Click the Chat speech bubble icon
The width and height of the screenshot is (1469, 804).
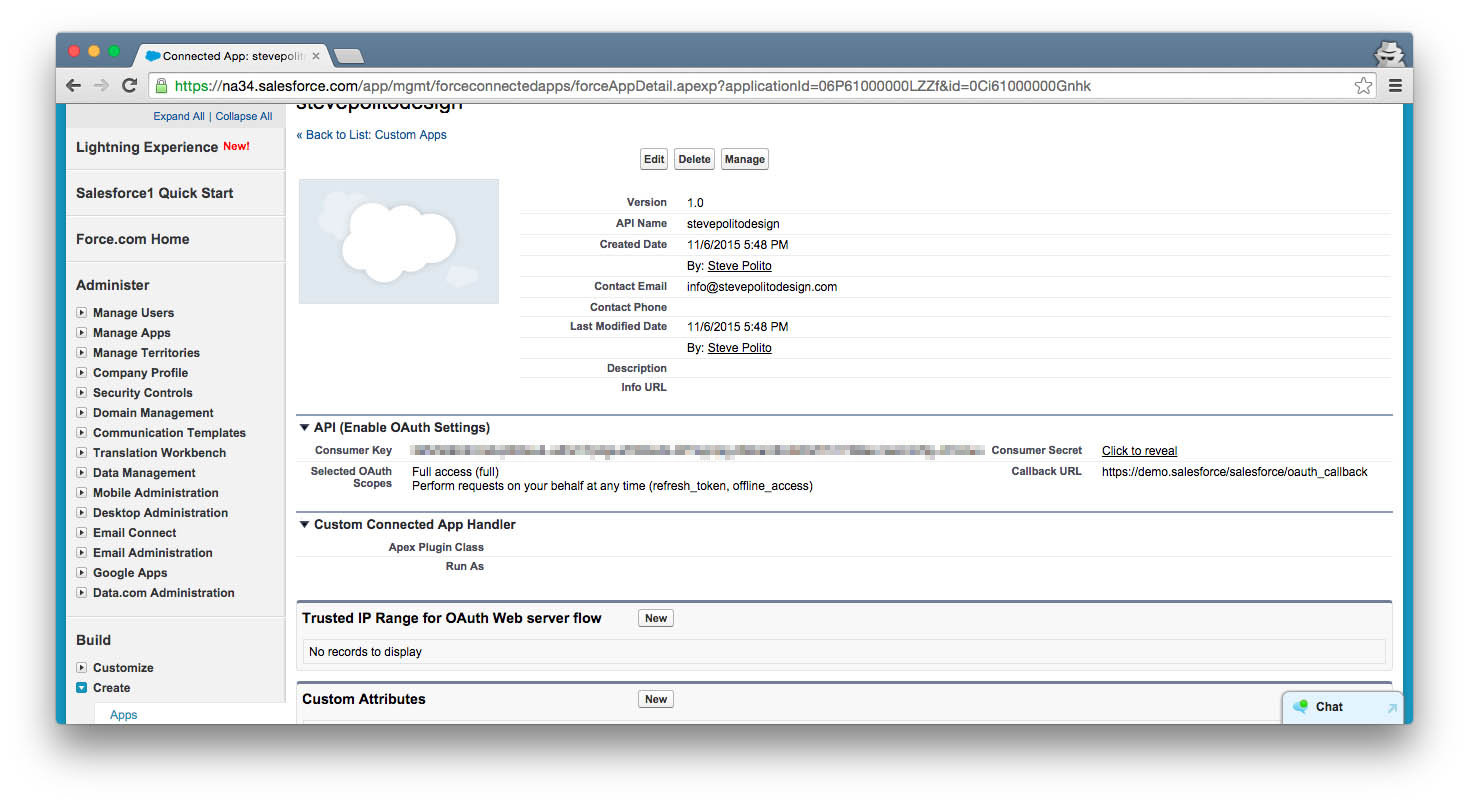[x=1300, y=707]
